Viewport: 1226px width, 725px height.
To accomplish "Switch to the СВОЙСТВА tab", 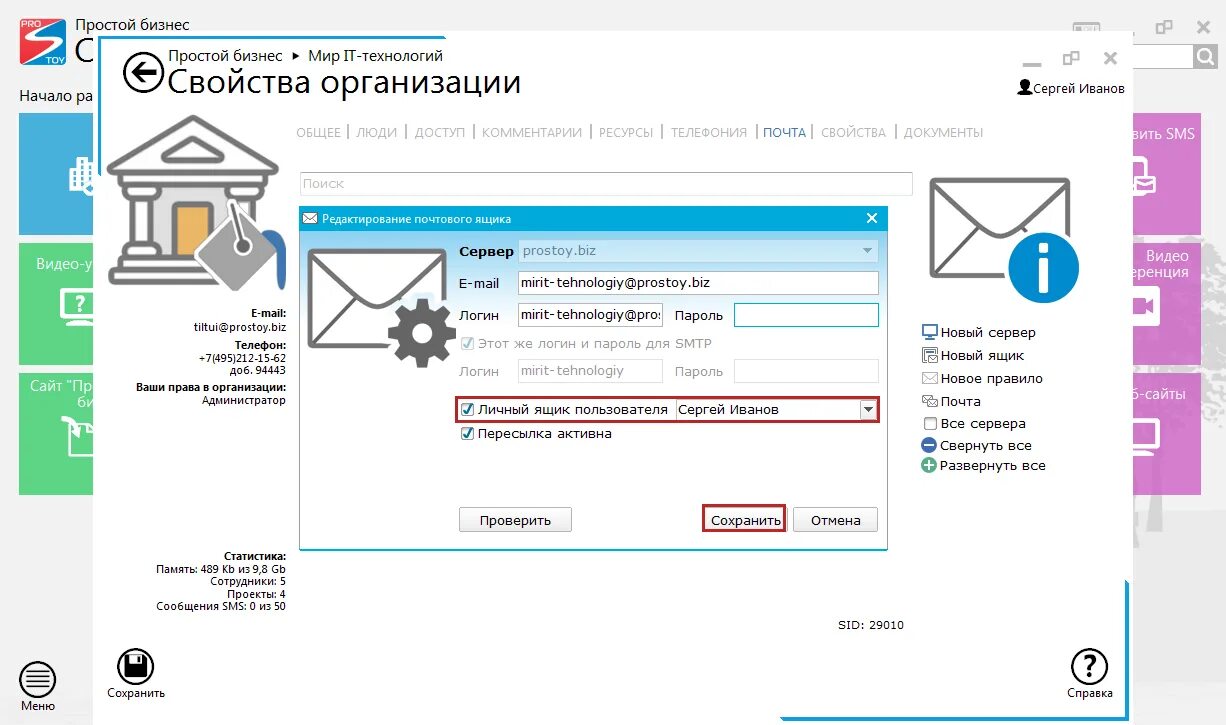I will coord(853,132).
